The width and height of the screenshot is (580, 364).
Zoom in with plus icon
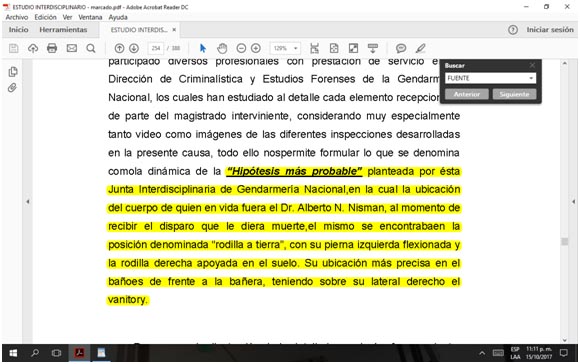256,48
